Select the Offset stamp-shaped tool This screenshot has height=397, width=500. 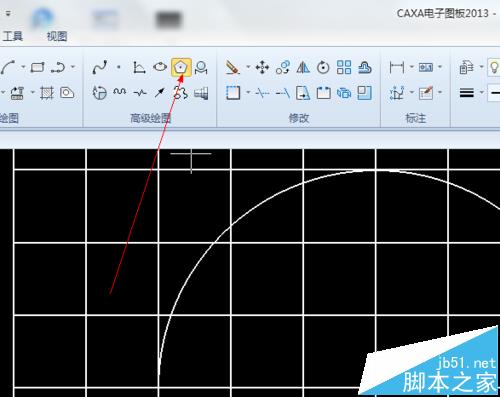(365, 67)
